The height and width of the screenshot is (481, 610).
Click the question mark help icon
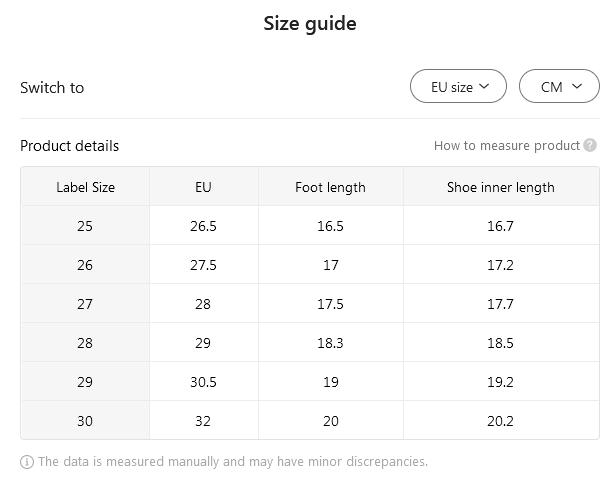pos(591,146)
